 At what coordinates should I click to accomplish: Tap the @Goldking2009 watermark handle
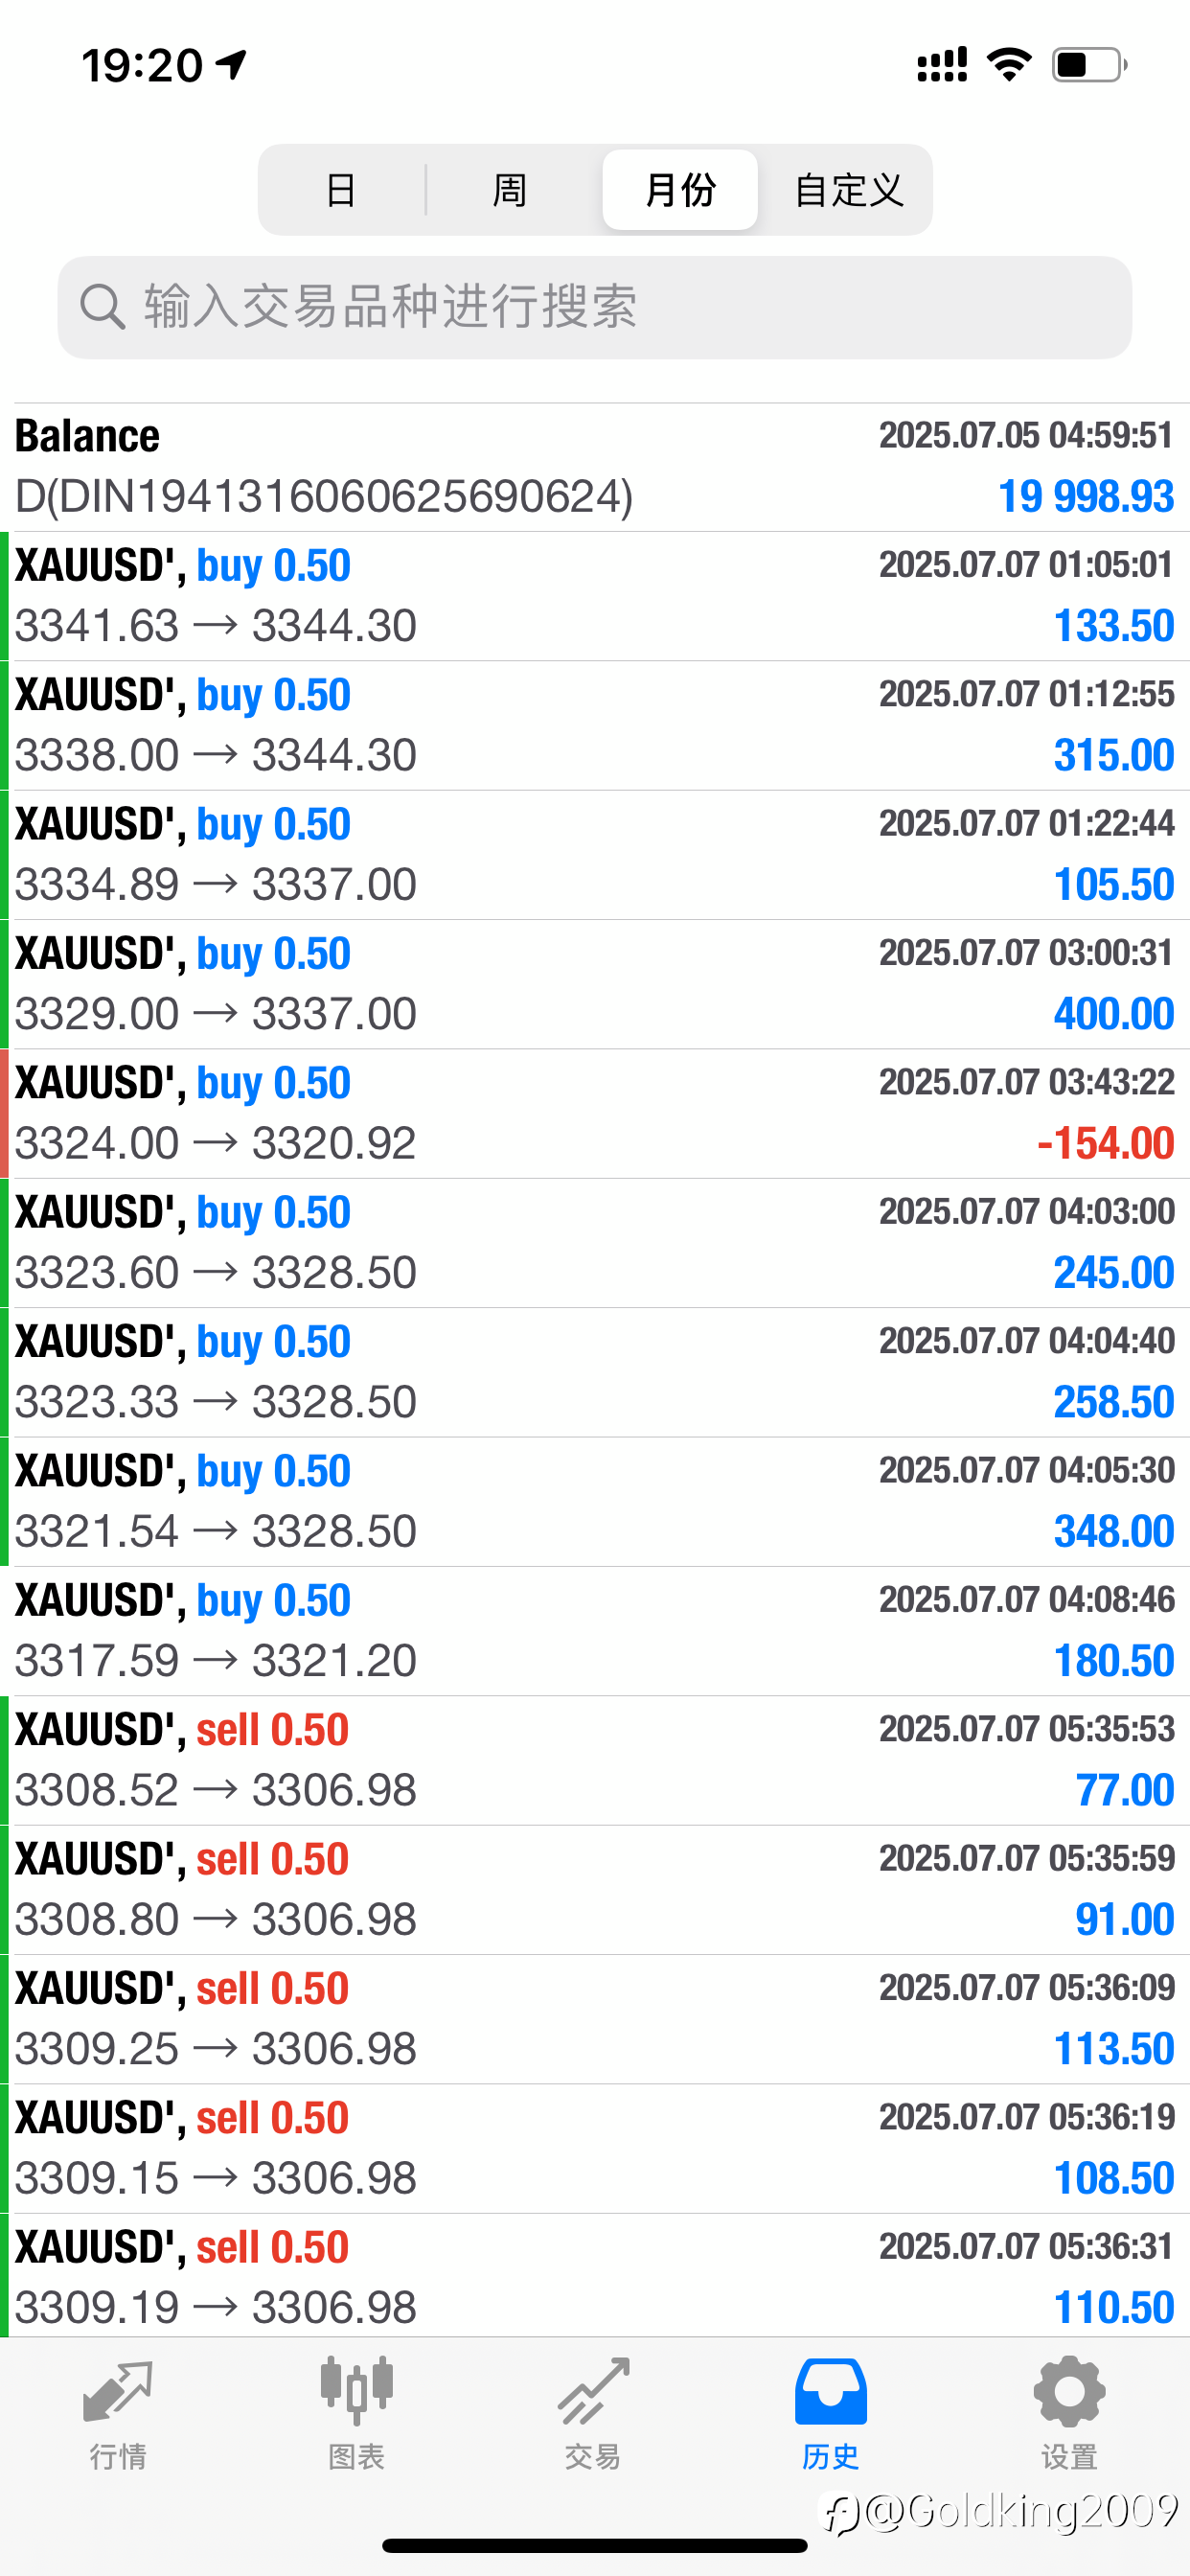coord(1020,2511)
